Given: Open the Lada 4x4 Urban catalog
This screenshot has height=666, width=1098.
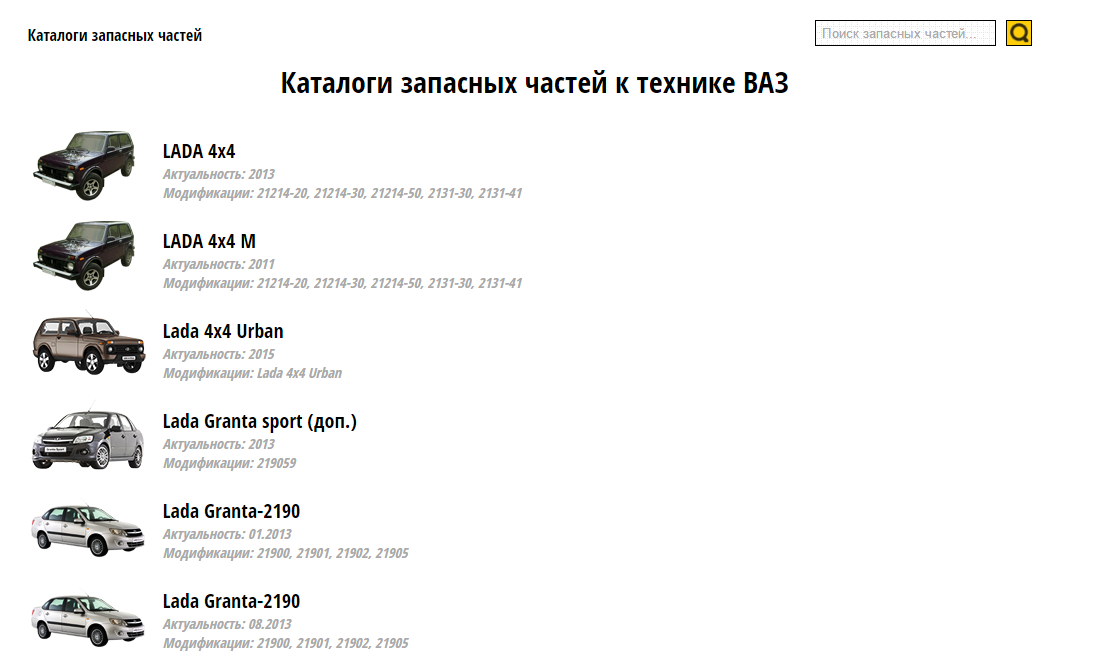Looking at the screenshot, I should pos(223,331).
